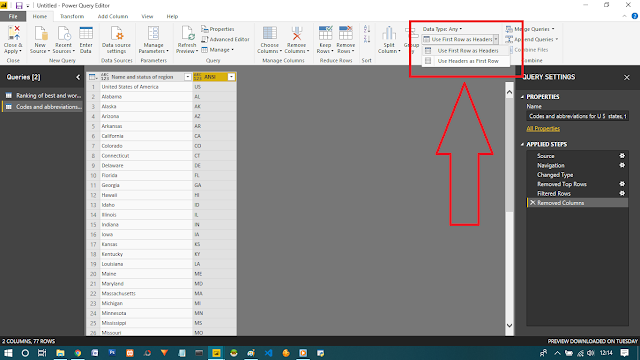Open the Data Type: Any dropdown
640x360 pixels.
click(x=442, y=29)
